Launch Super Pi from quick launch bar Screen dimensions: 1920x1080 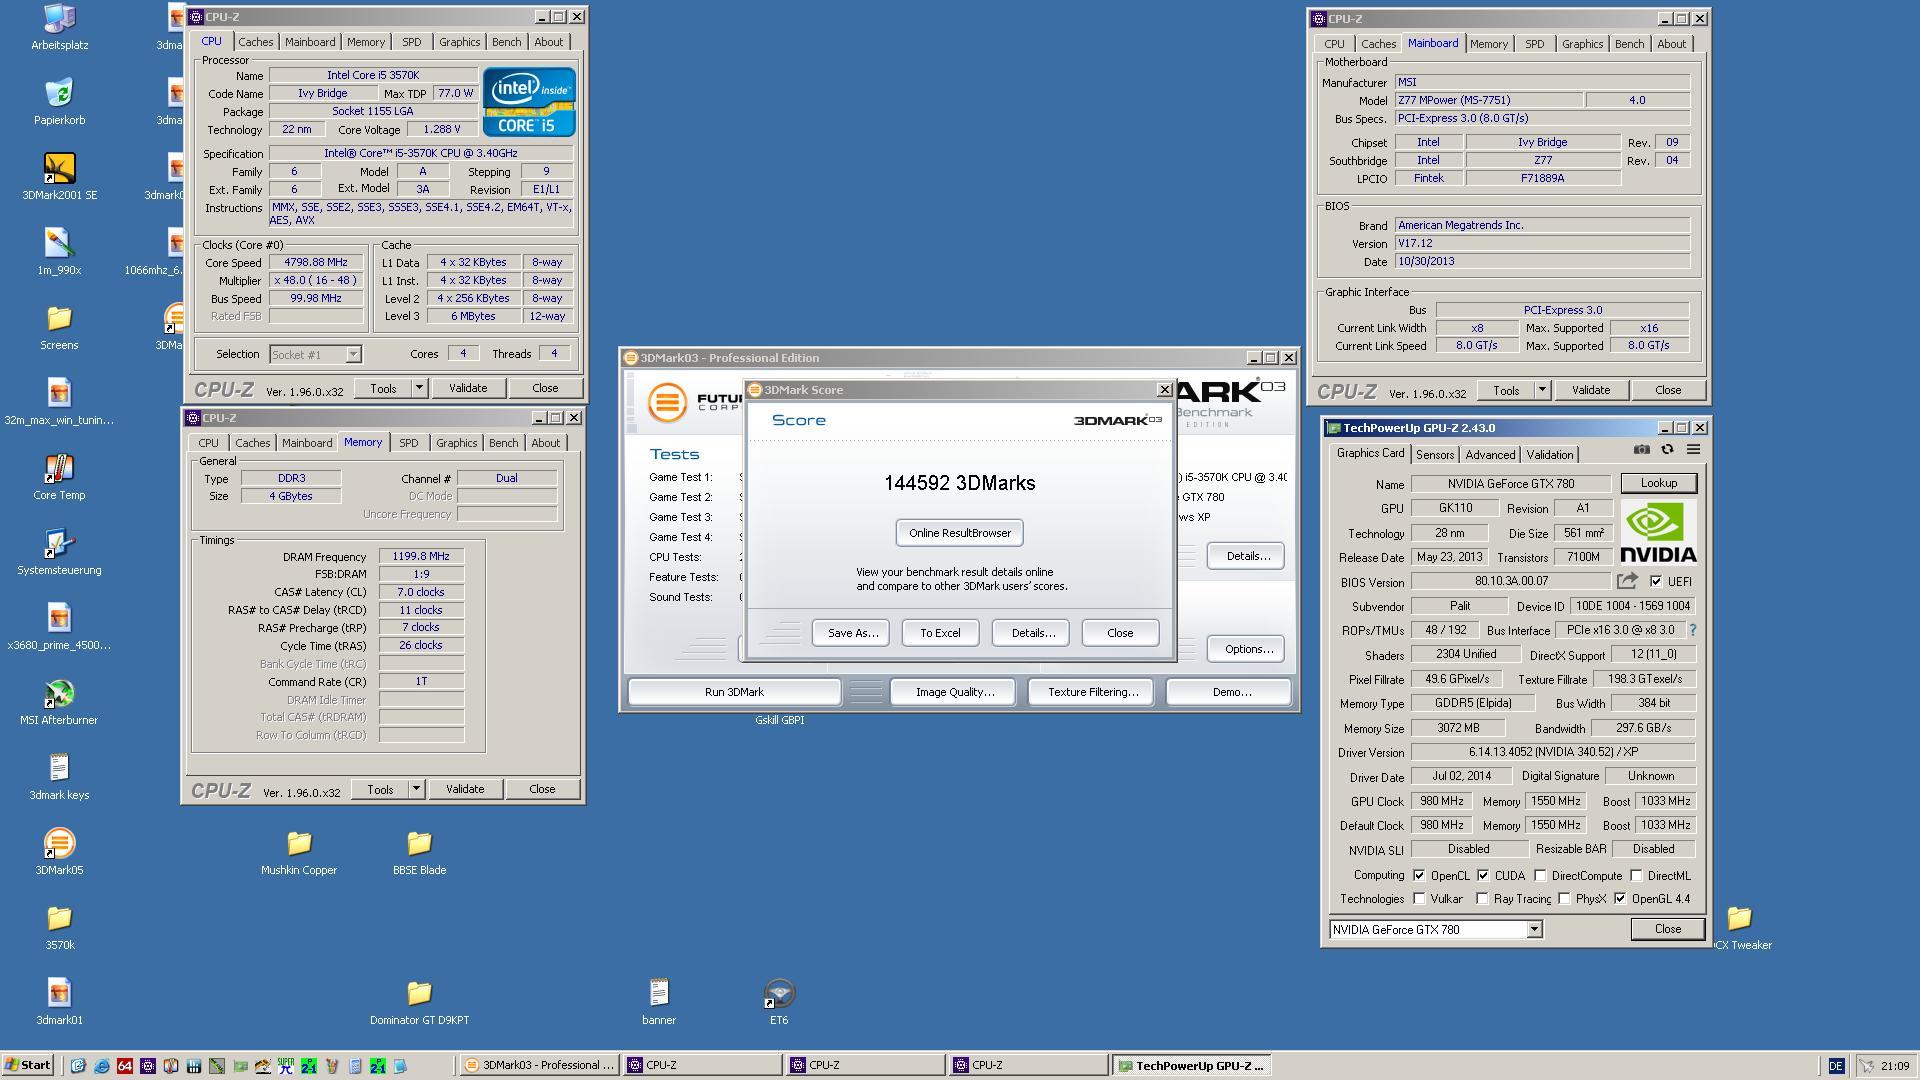[x=286, y=1066]
